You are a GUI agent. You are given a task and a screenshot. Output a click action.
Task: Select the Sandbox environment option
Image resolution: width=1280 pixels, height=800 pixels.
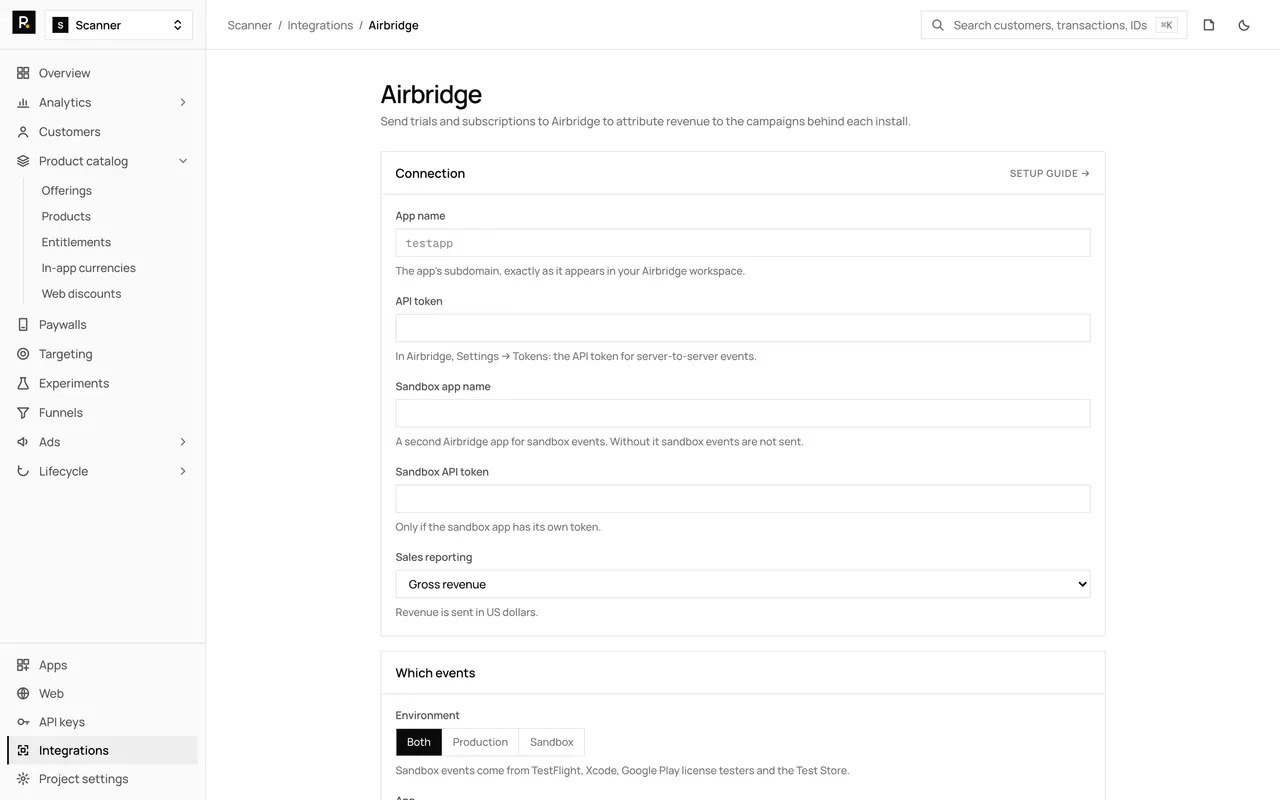(552, 742)
